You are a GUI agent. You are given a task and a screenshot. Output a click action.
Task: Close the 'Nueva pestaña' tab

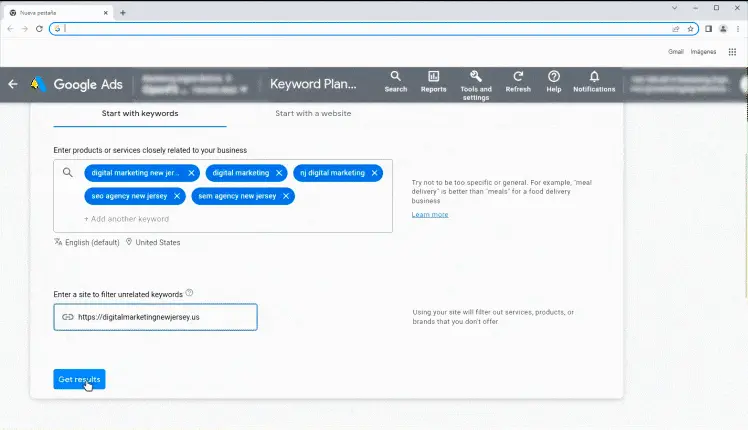click(106, 13)
